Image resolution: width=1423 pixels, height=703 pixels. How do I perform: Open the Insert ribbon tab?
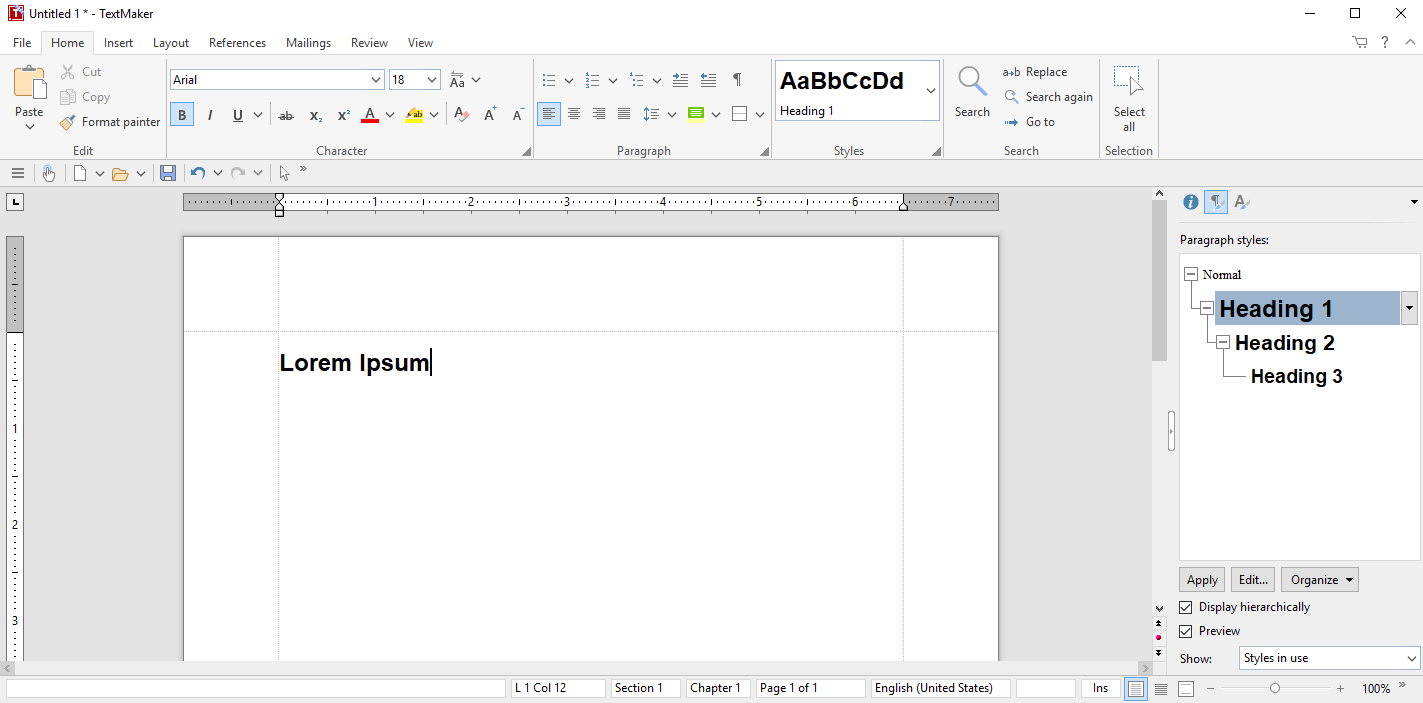(118, 43)
